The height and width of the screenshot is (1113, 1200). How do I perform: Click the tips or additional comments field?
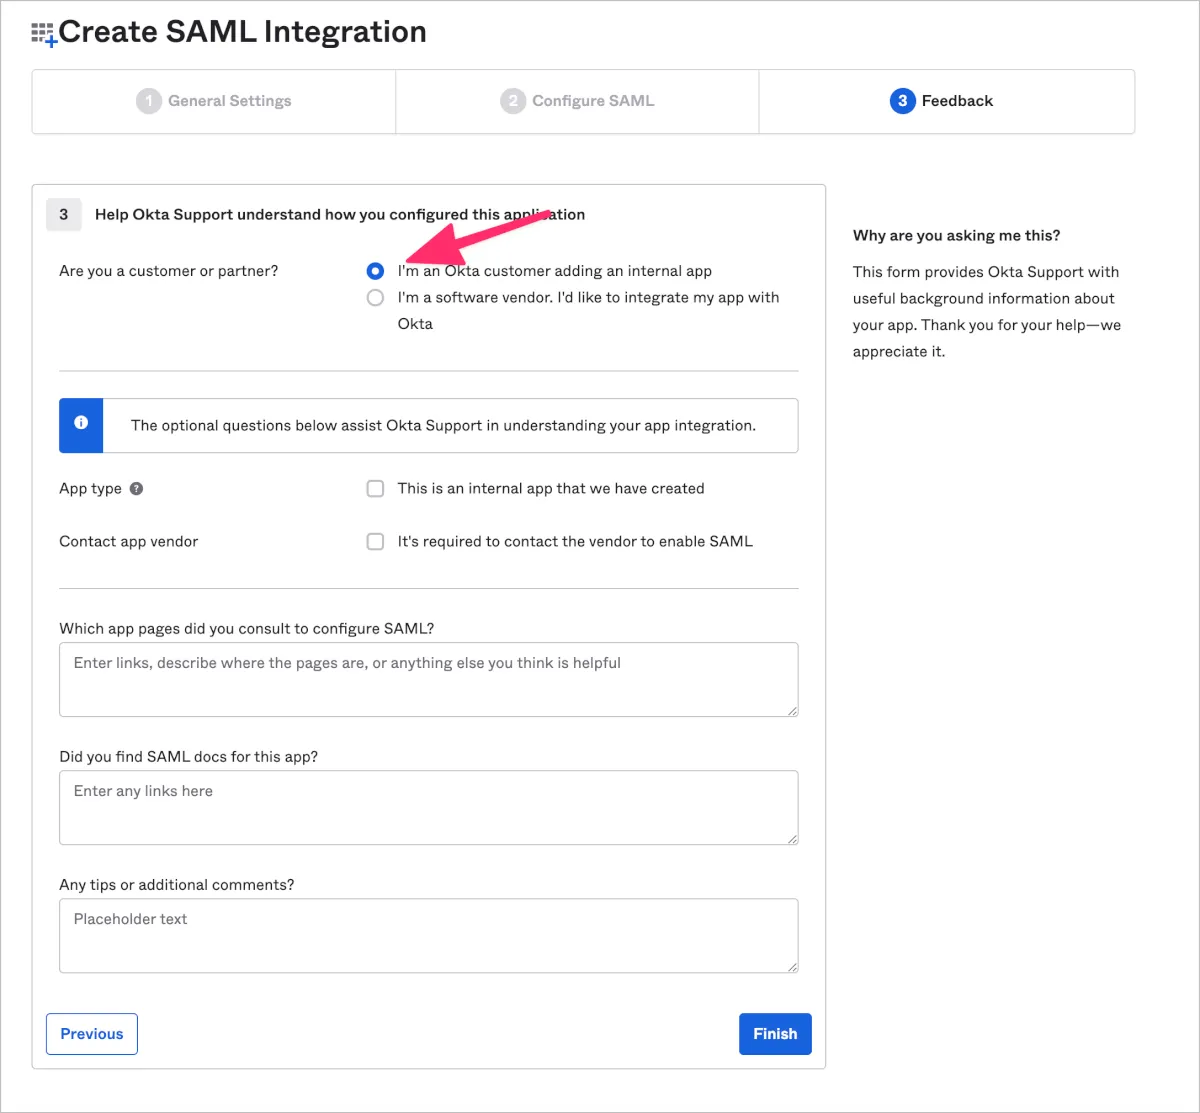pyautogui.click(x=428, y=936)
